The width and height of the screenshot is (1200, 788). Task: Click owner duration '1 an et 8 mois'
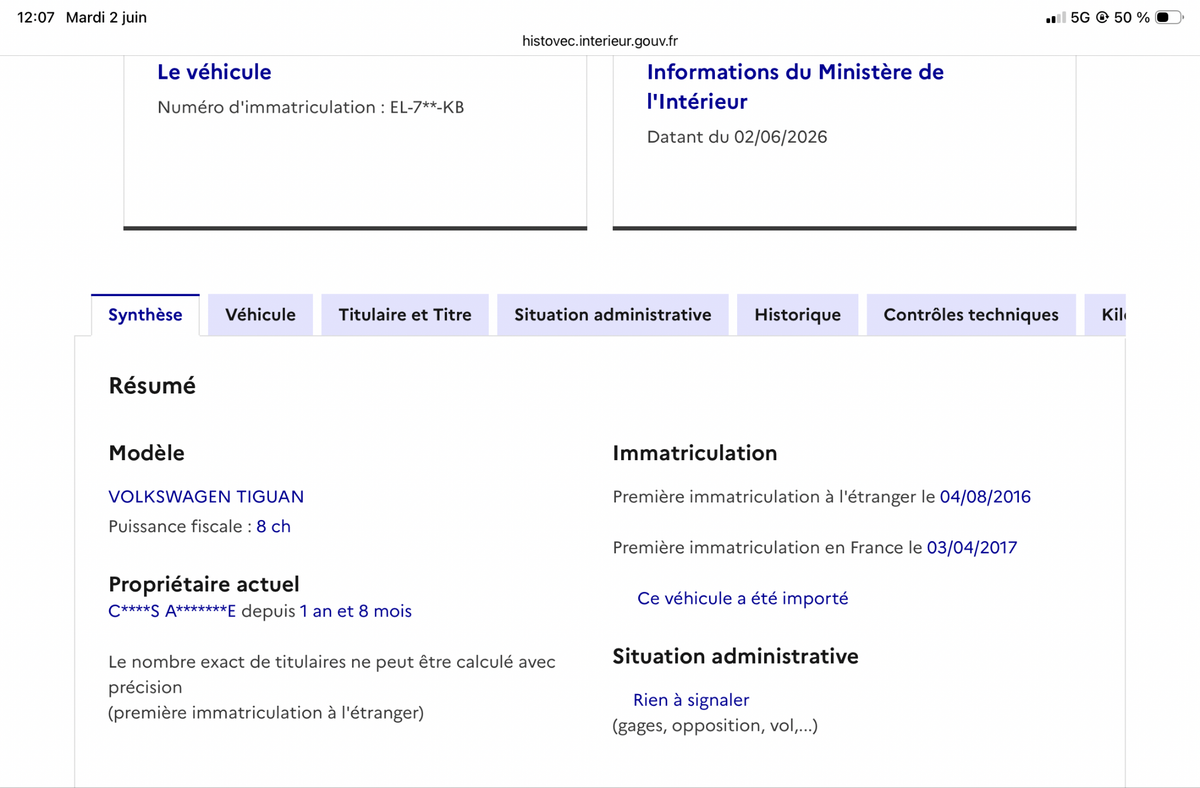coord(355,611)
